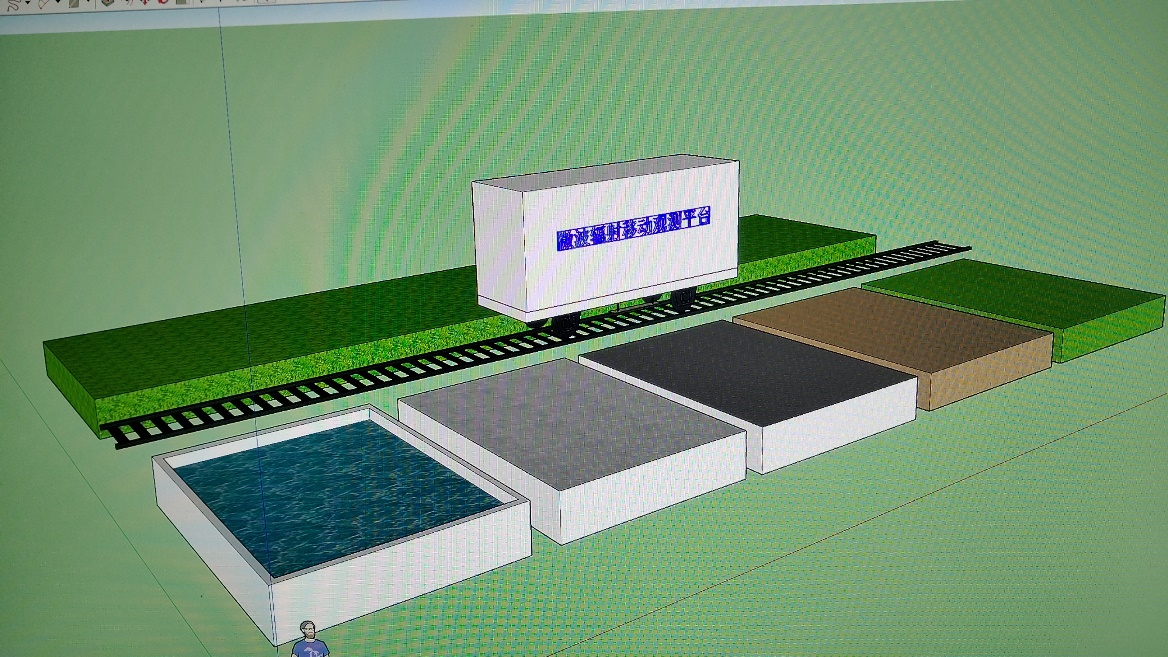Select the human scale figure
Viewport: 1168px width, 657px height.
(310, 638)
